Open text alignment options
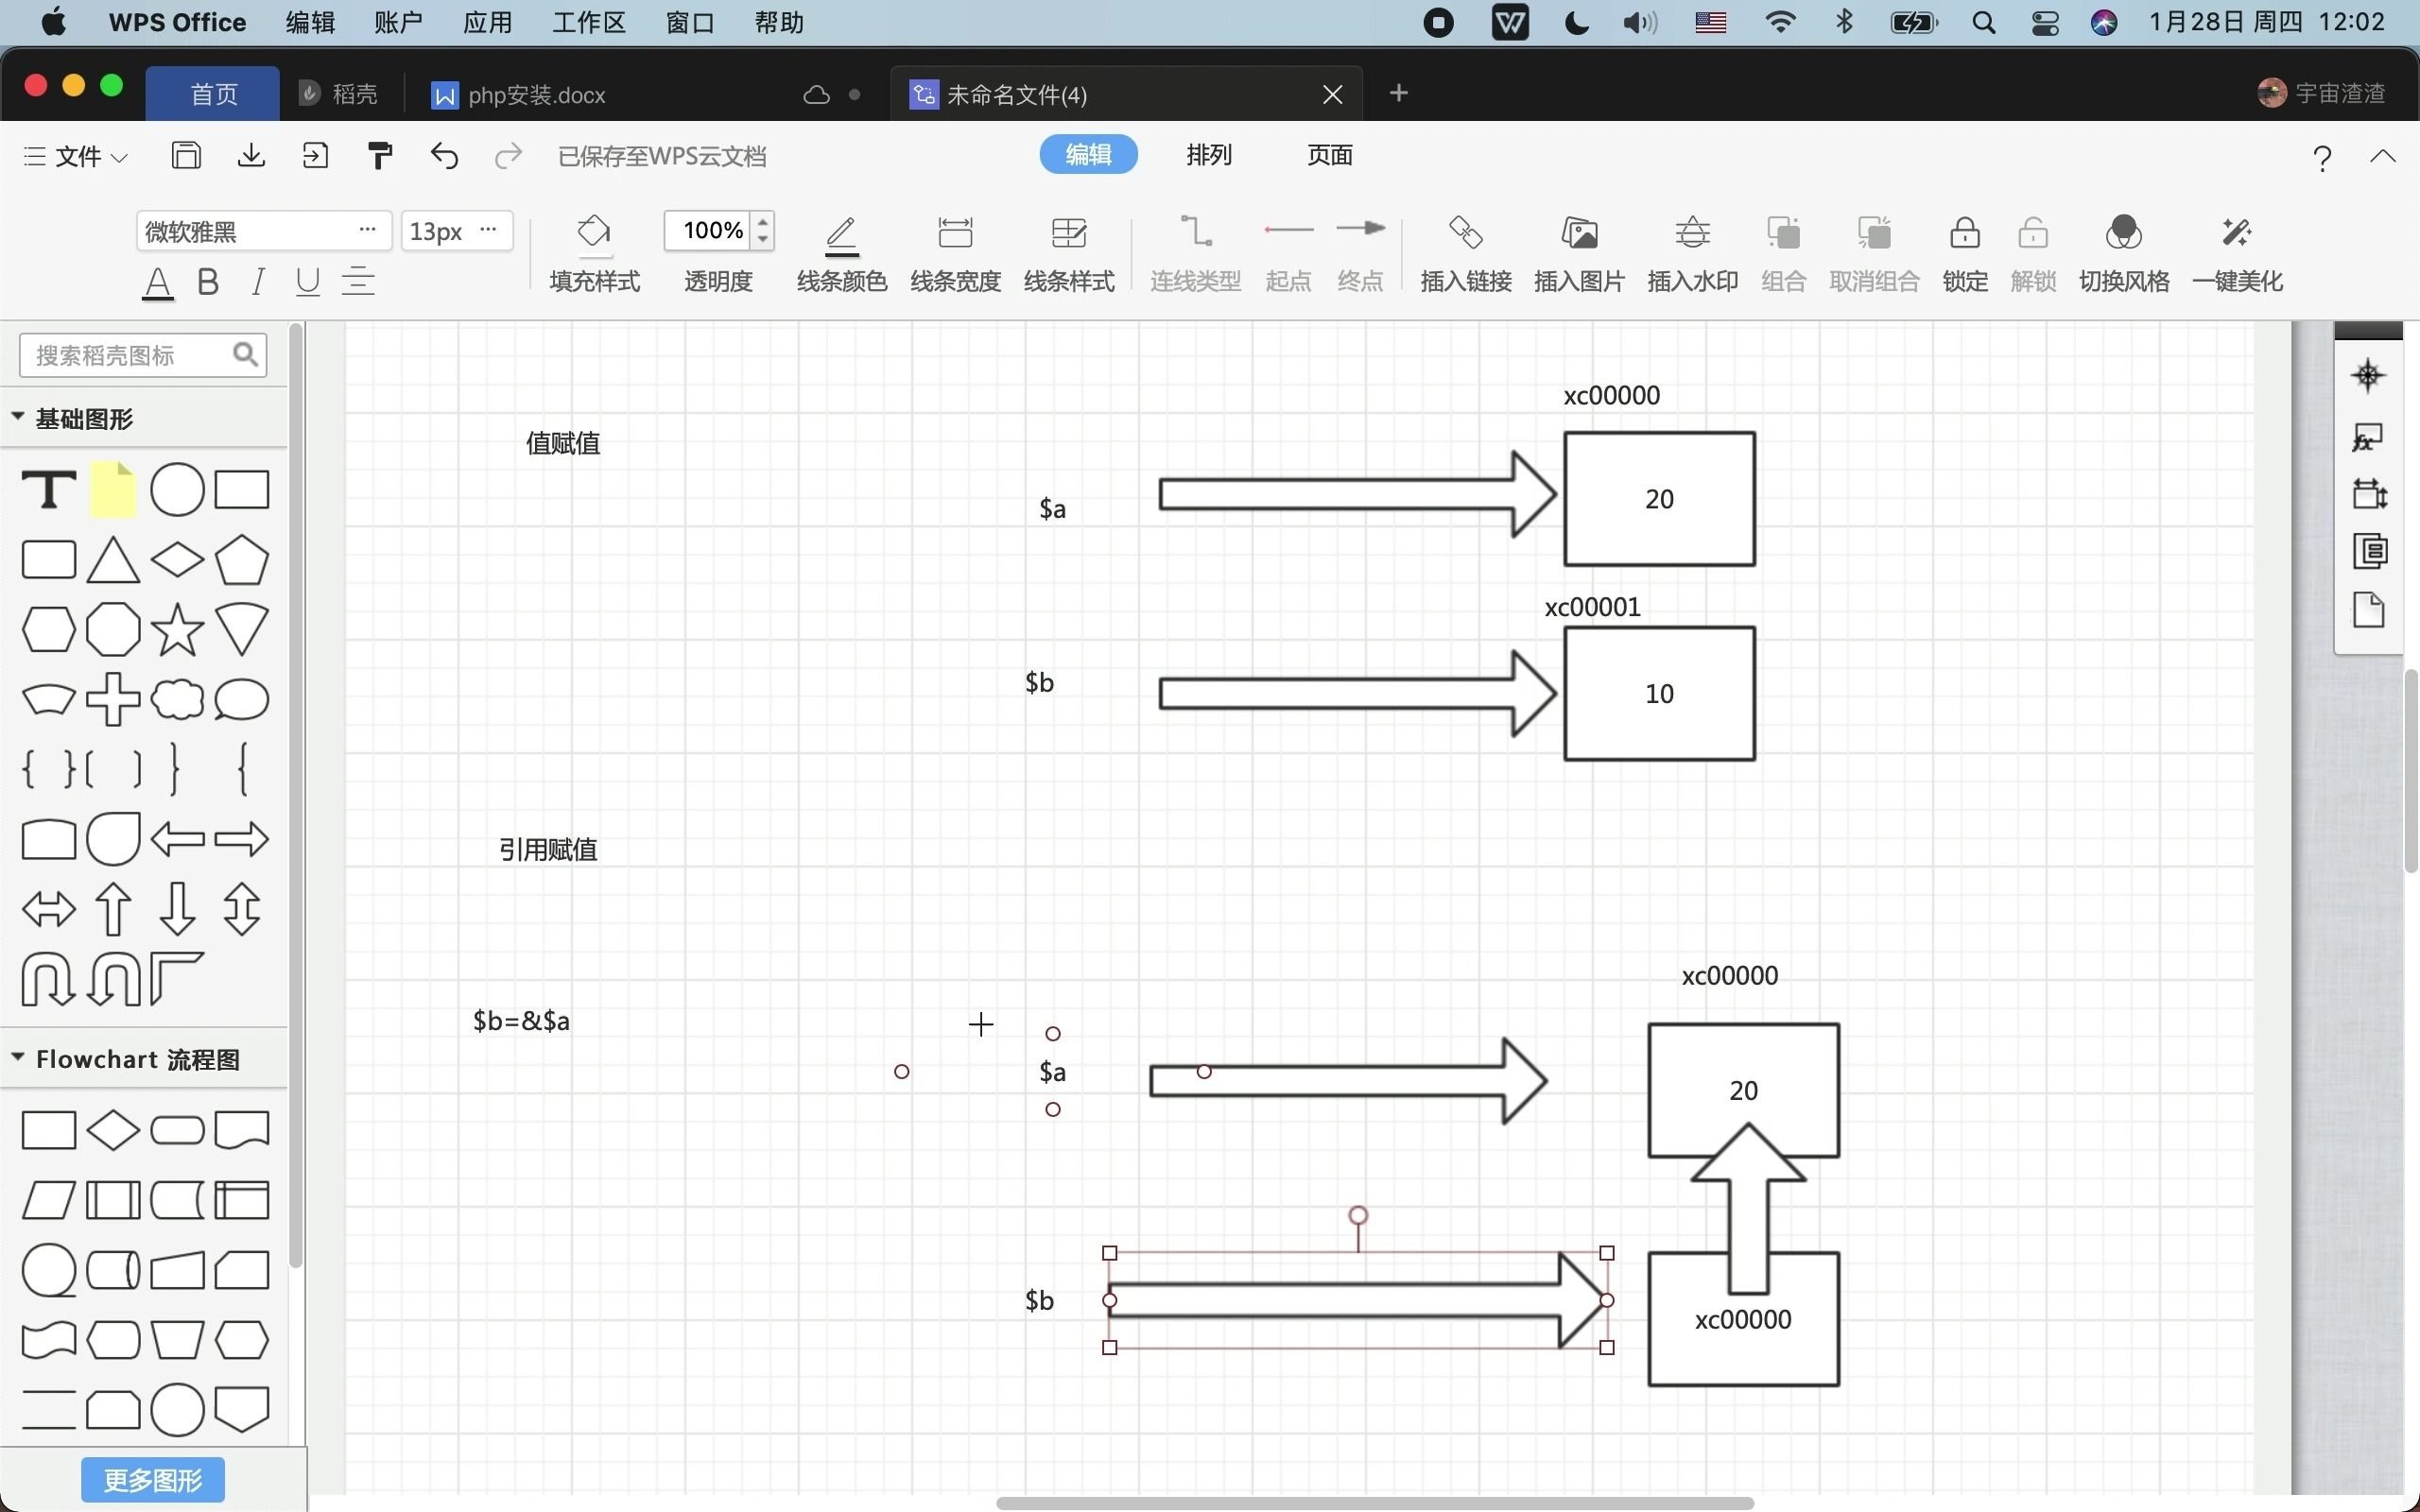This screenshot has height=1512, width=2420. click(358, 282)
